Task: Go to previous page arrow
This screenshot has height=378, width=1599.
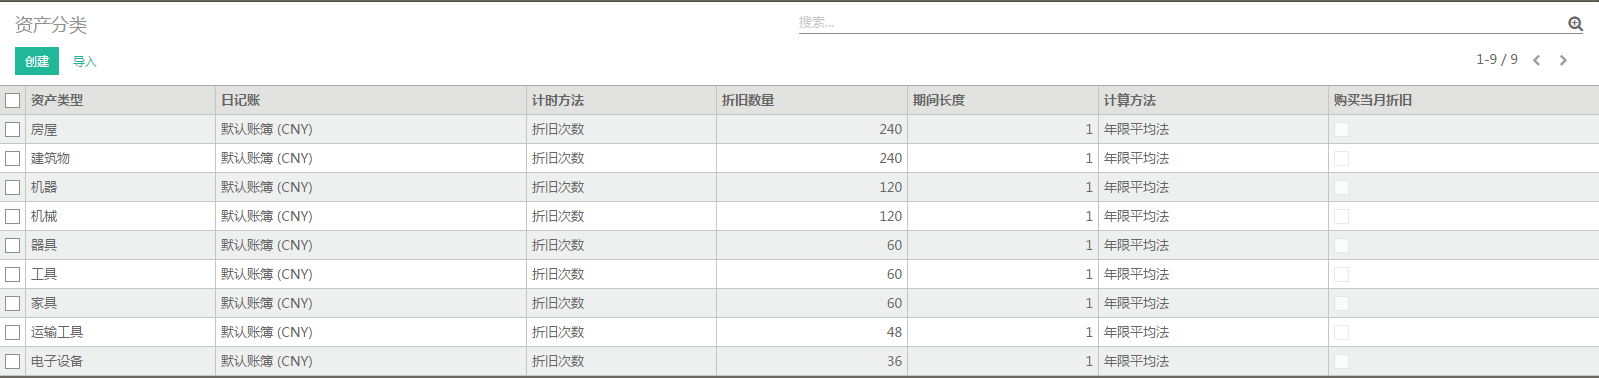Action: tap(1537, 60)
